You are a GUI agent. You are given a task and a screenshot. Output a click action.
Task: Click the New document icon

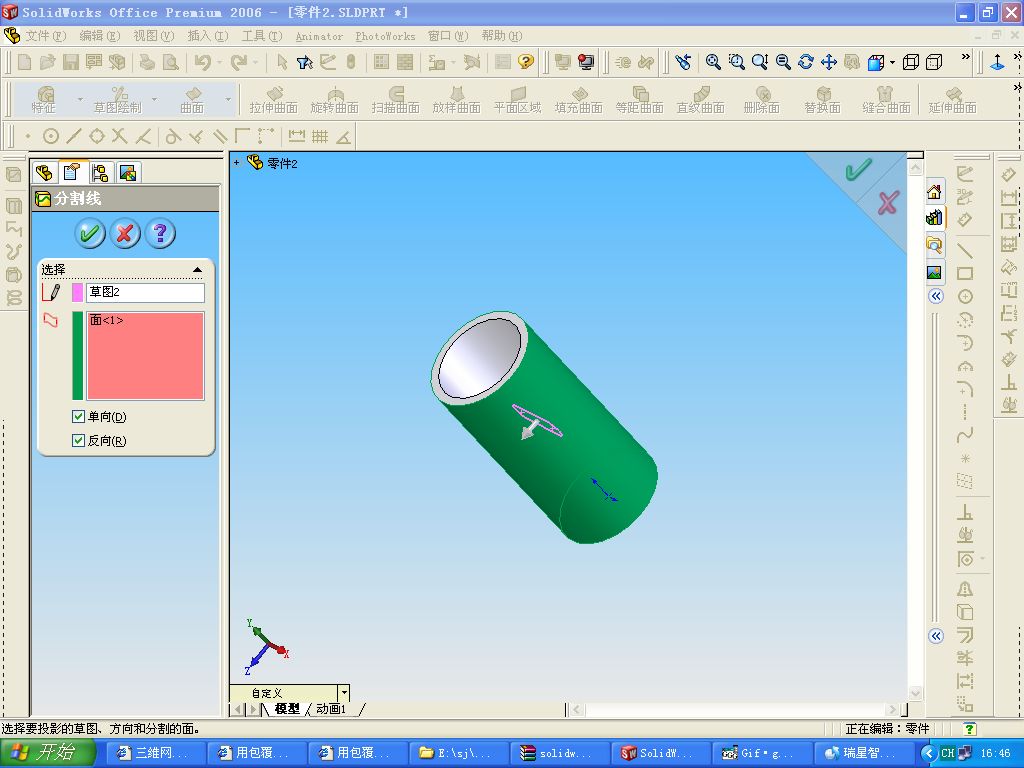pos(25,62)
